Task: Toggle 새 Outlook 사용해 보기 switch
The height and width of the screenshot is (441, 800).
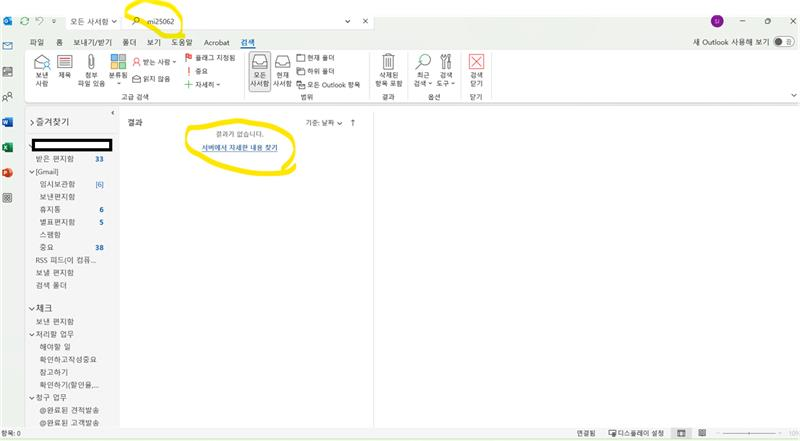Action: (783, 42)
